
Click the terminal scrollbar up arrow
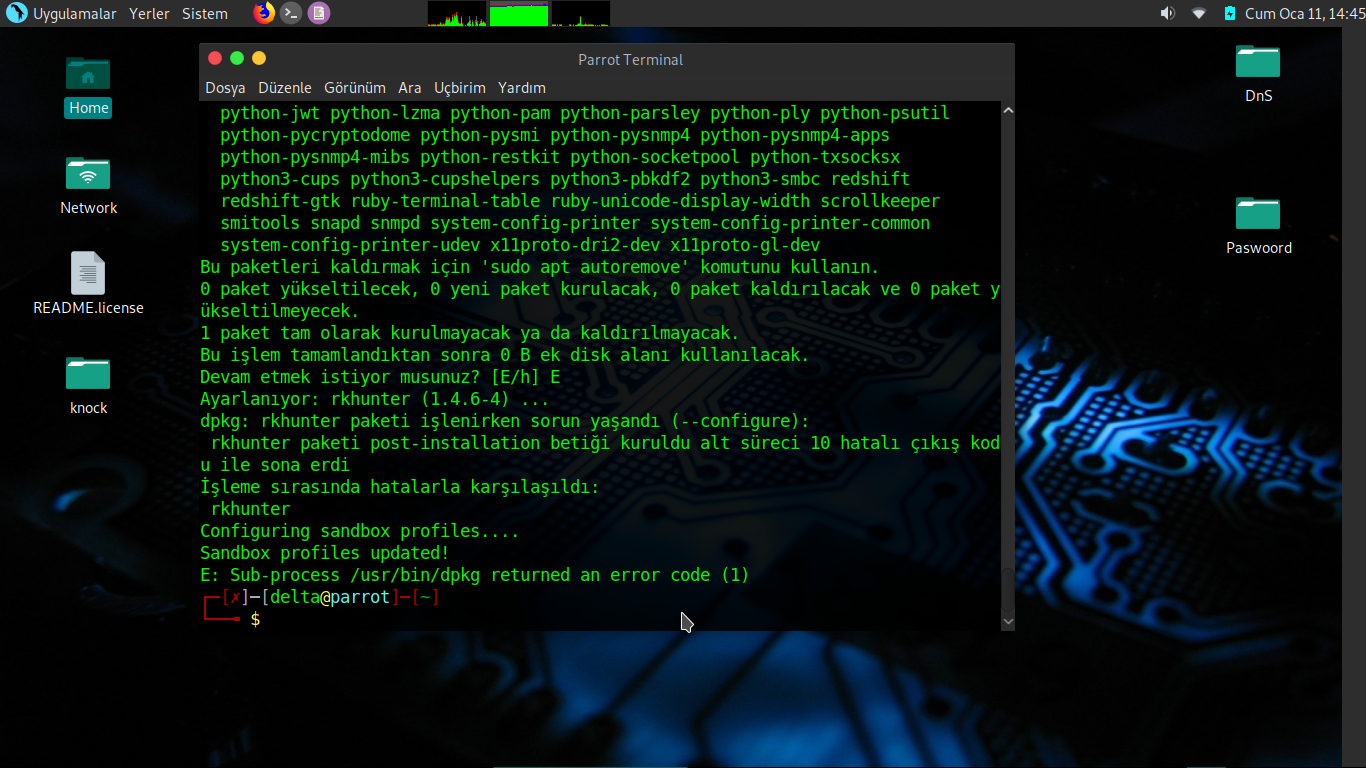(x=1008, y=110)
